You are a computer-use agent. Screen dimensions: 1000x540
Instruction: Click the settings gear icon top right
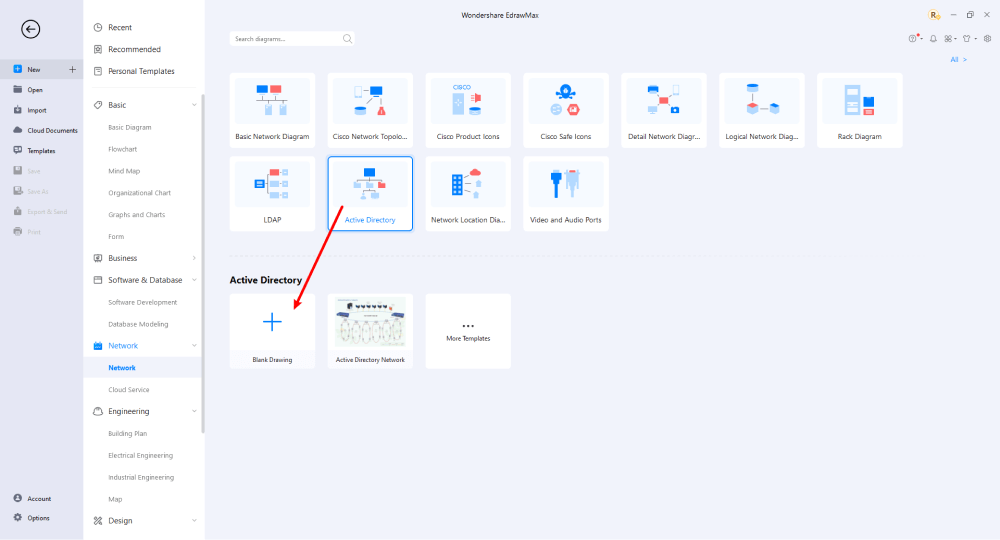click(987, 39)
